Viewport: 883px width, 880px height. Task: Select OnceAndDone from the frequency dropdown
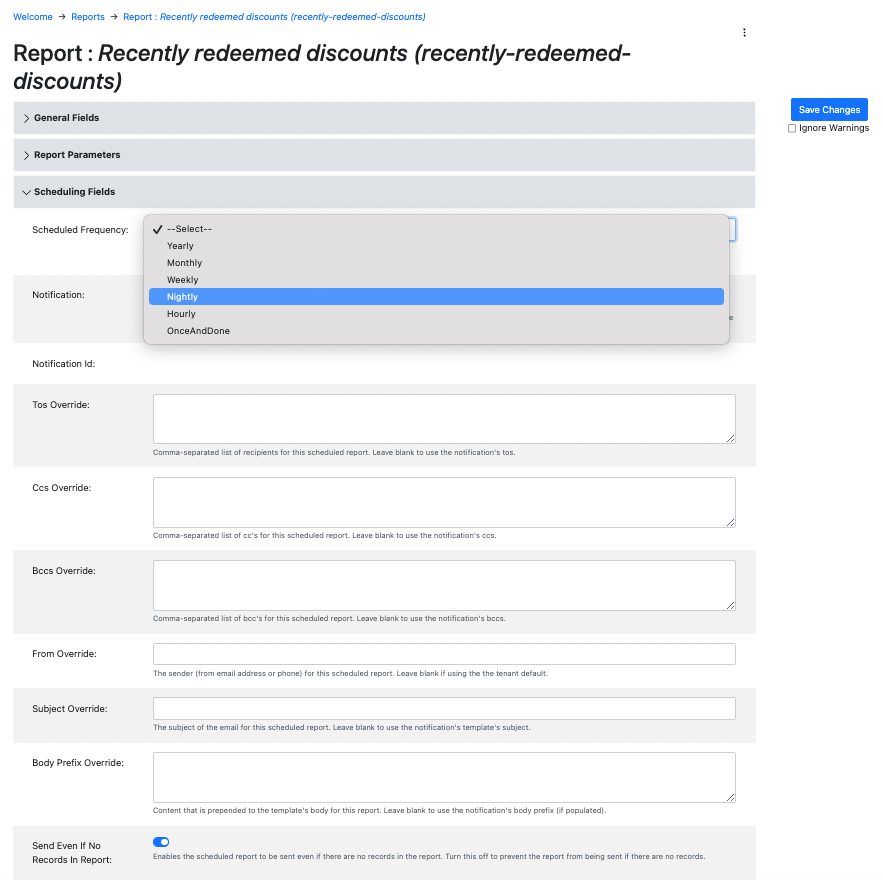tap(436, 330)
